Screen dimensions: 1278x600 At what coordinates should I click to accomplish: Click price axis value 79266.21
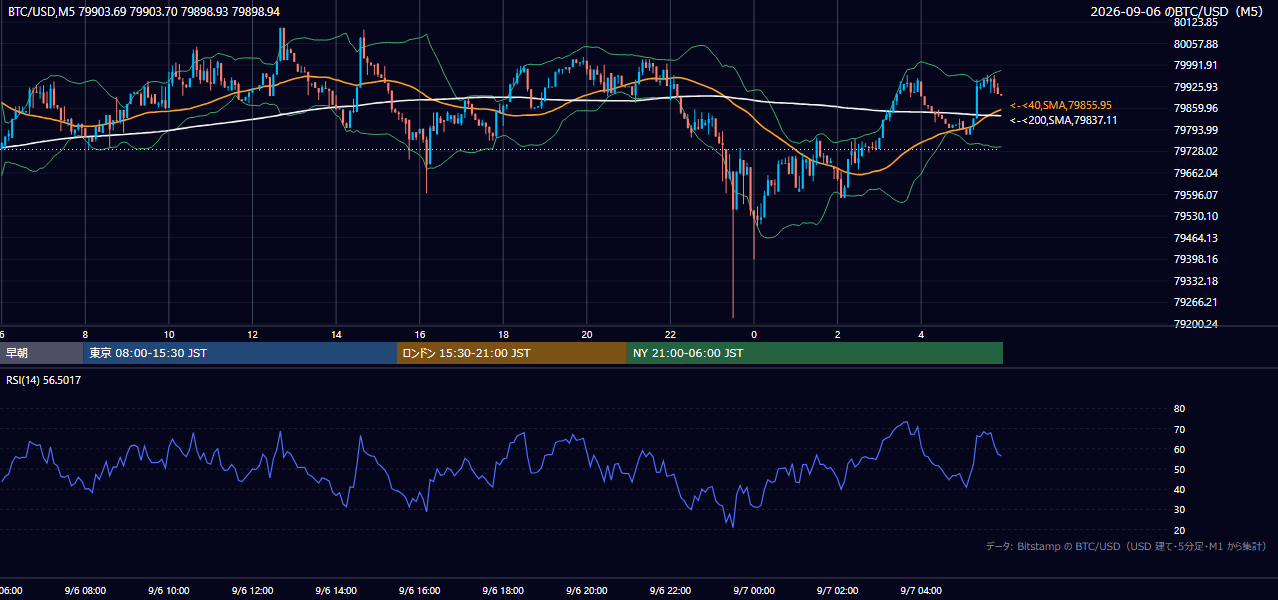click(x=1195, y=302)
